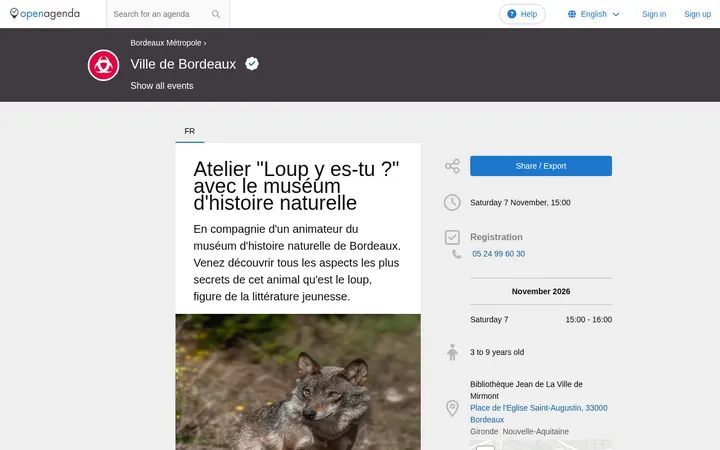Screen dimensions: 720x450
Task: Click the Sign in link
Action: [654, 14]
